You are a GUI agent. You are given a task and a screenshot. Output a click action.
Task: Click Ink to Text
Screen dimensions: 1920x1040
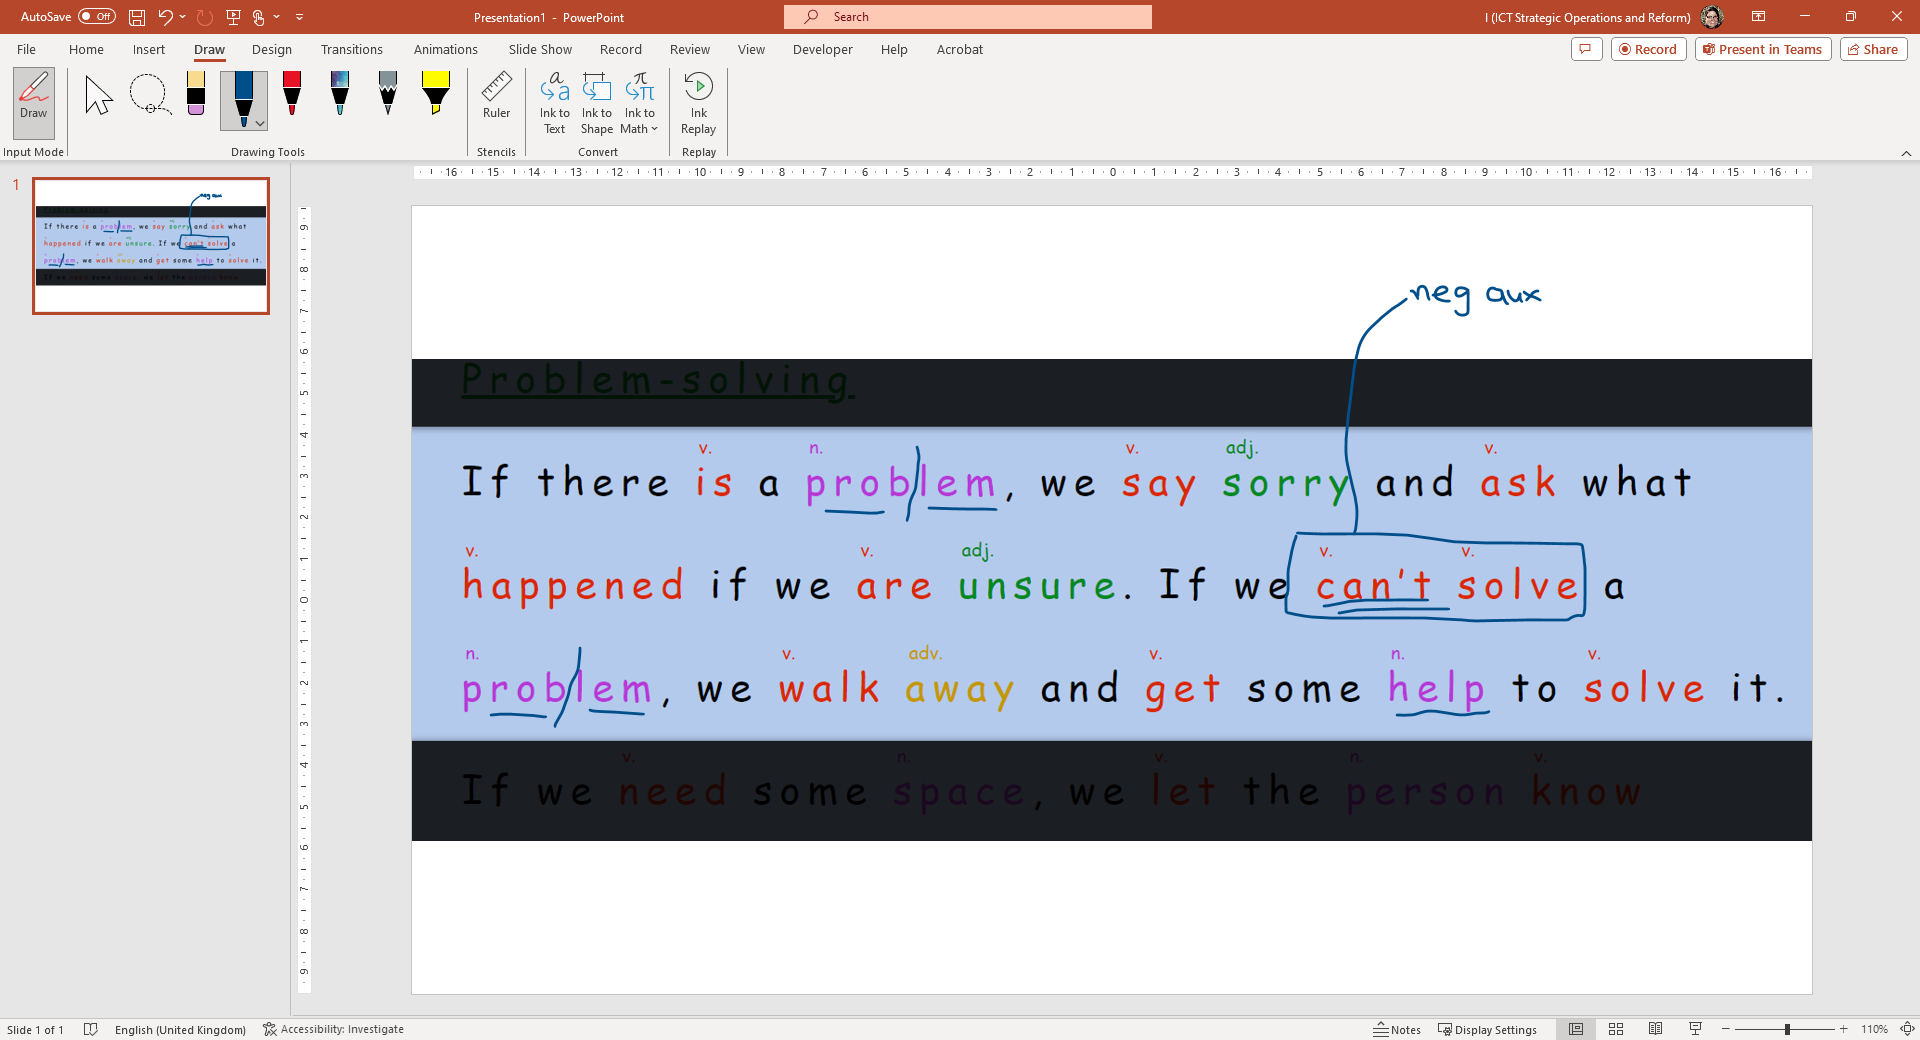[555, 103]
